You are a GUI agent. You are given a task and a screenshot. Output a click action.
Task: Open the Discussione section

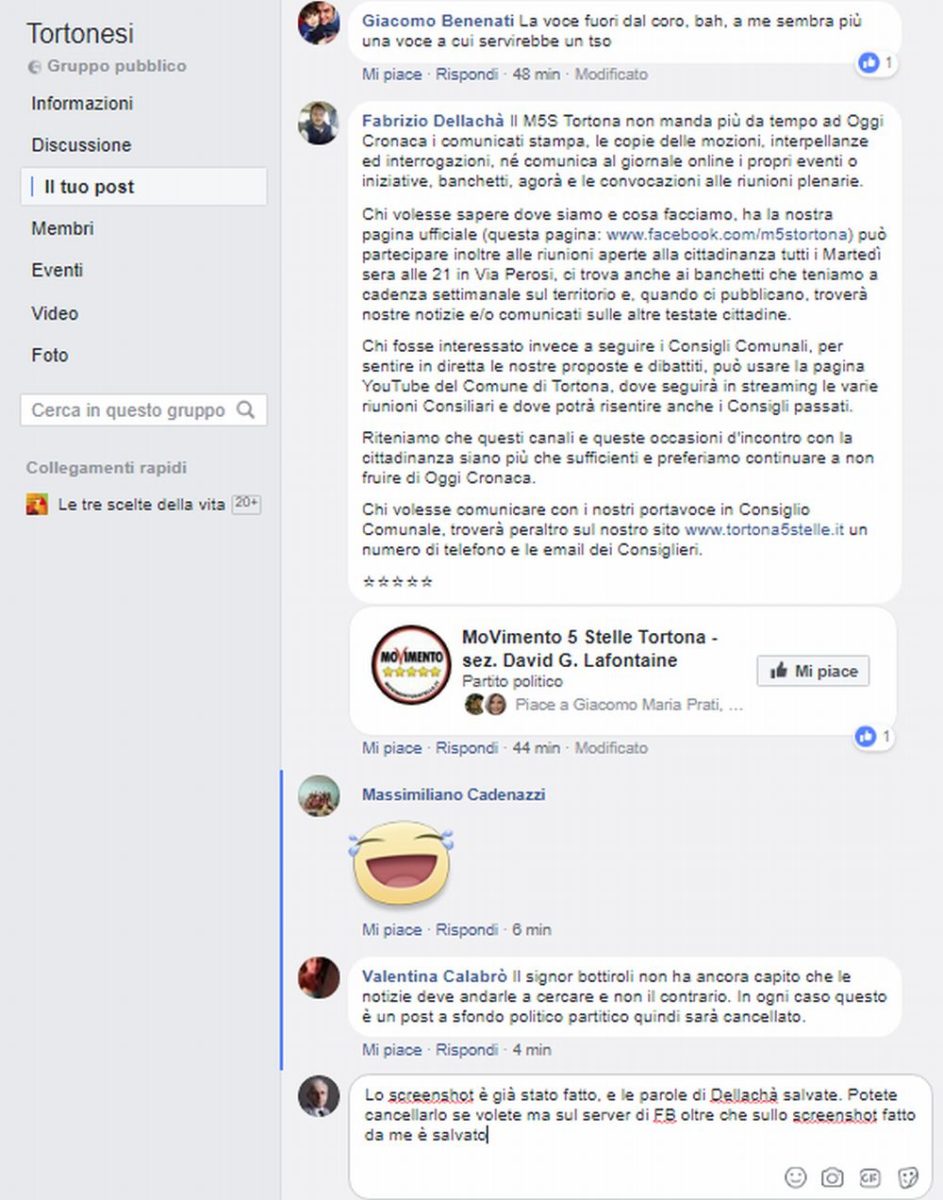click(81, 145)
